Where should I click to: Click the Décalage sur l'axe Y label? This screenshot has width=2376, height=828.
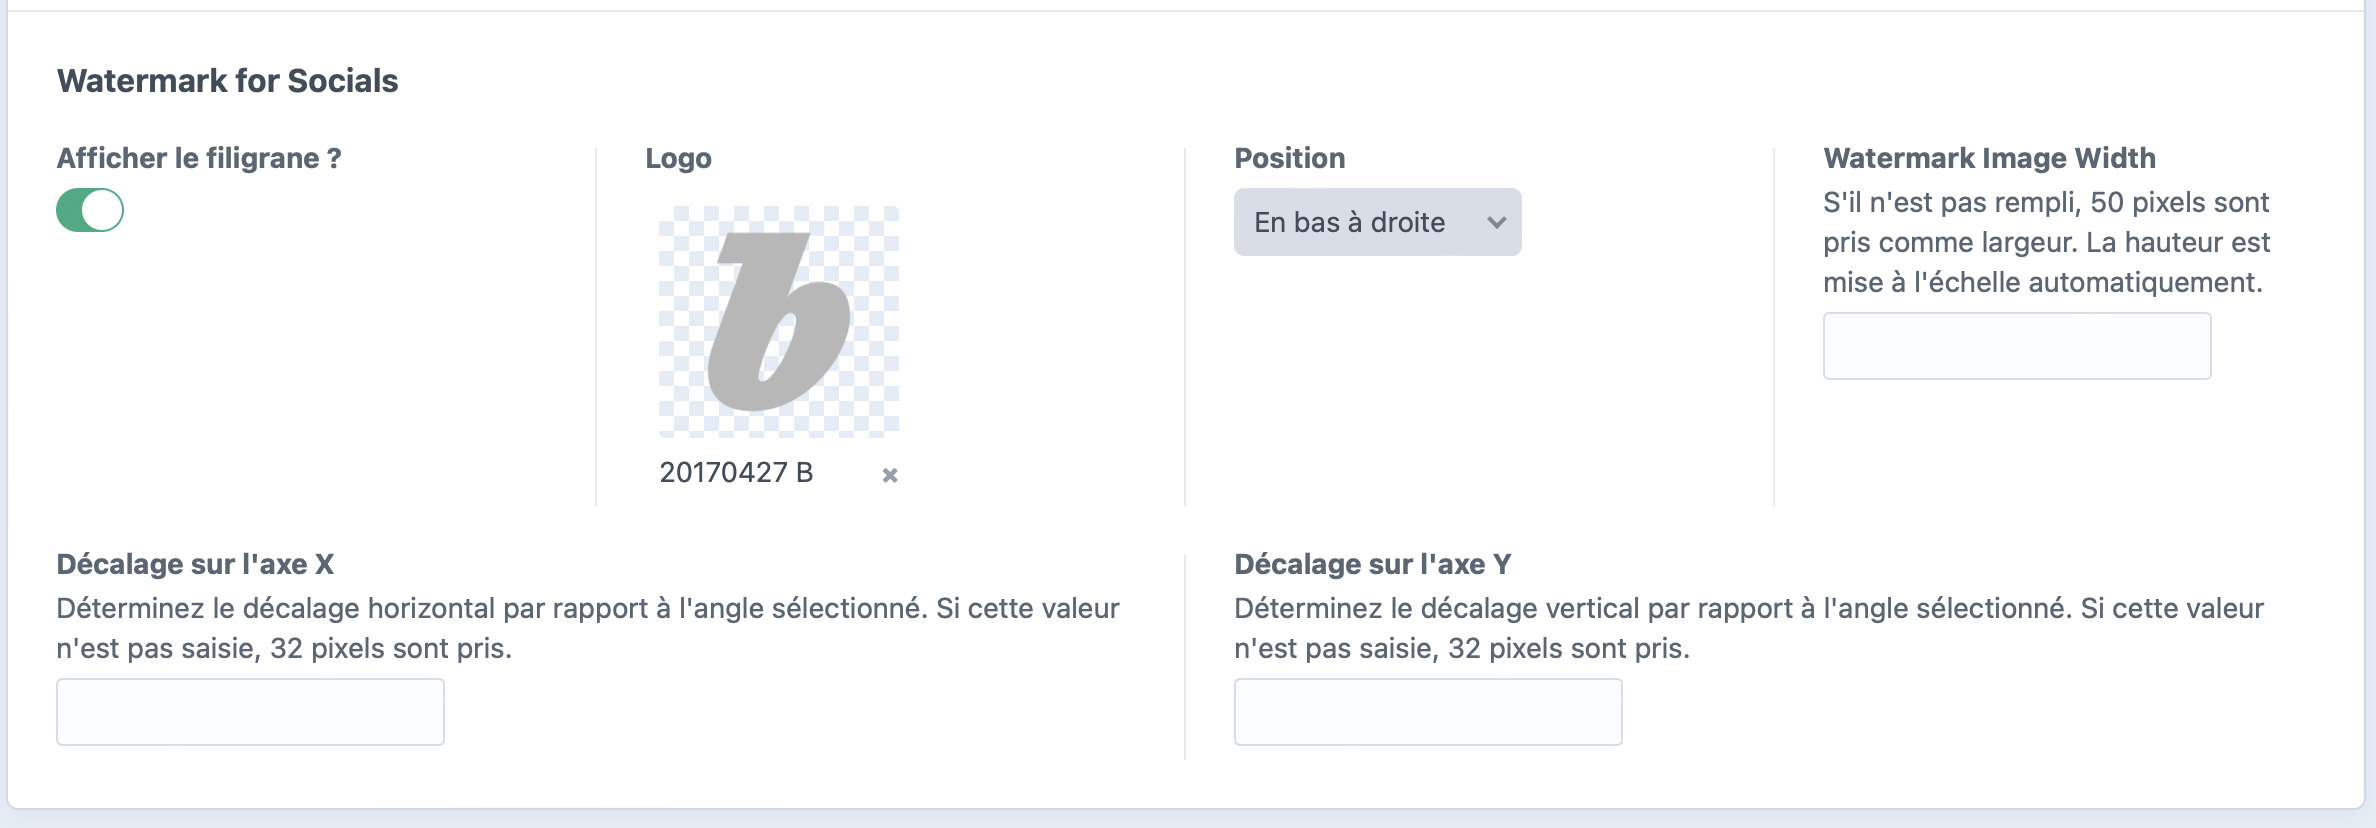point(1372,564)
